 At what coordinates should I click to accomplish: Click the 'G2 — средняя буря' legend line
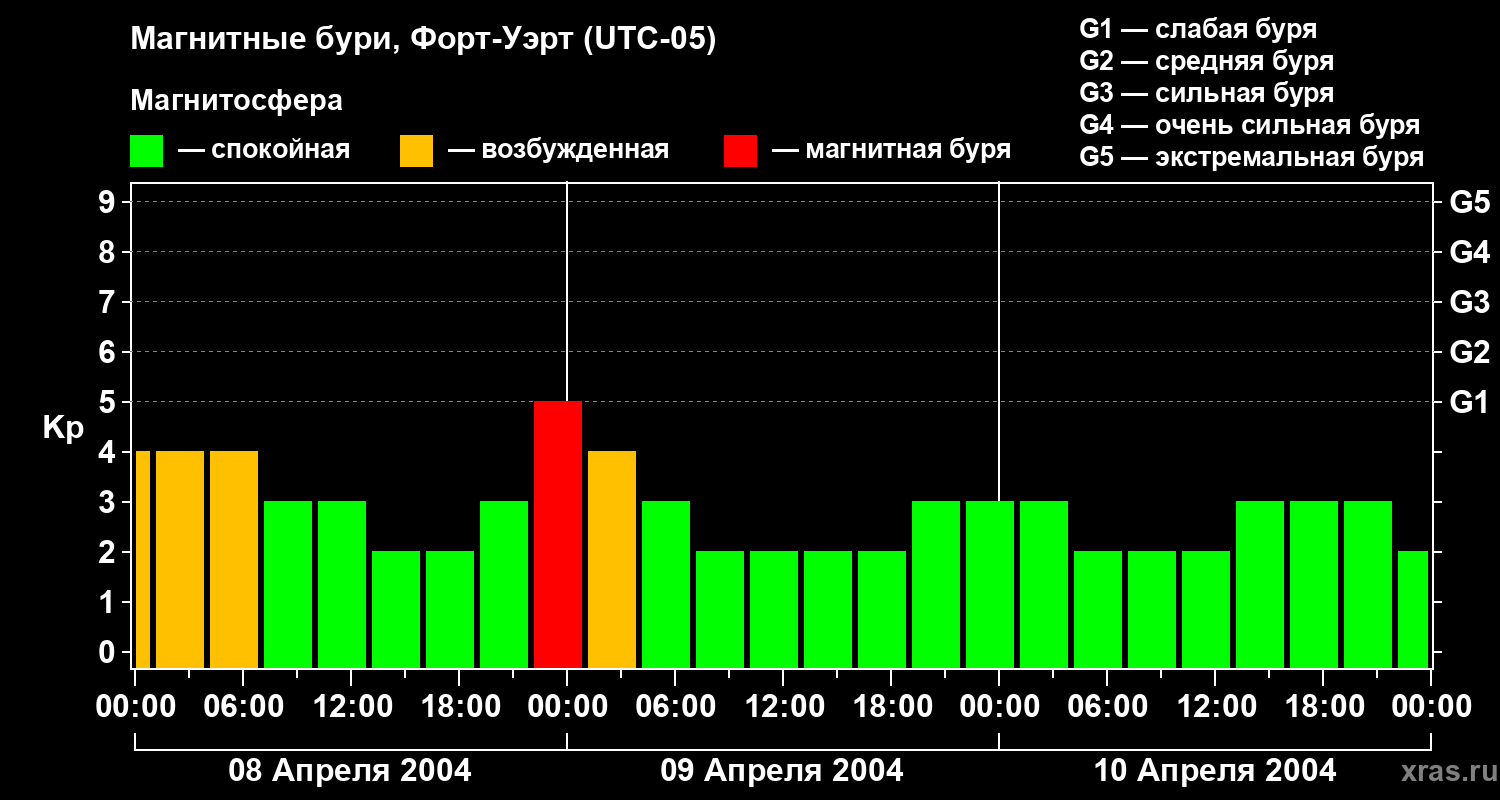click(1206, 61)
